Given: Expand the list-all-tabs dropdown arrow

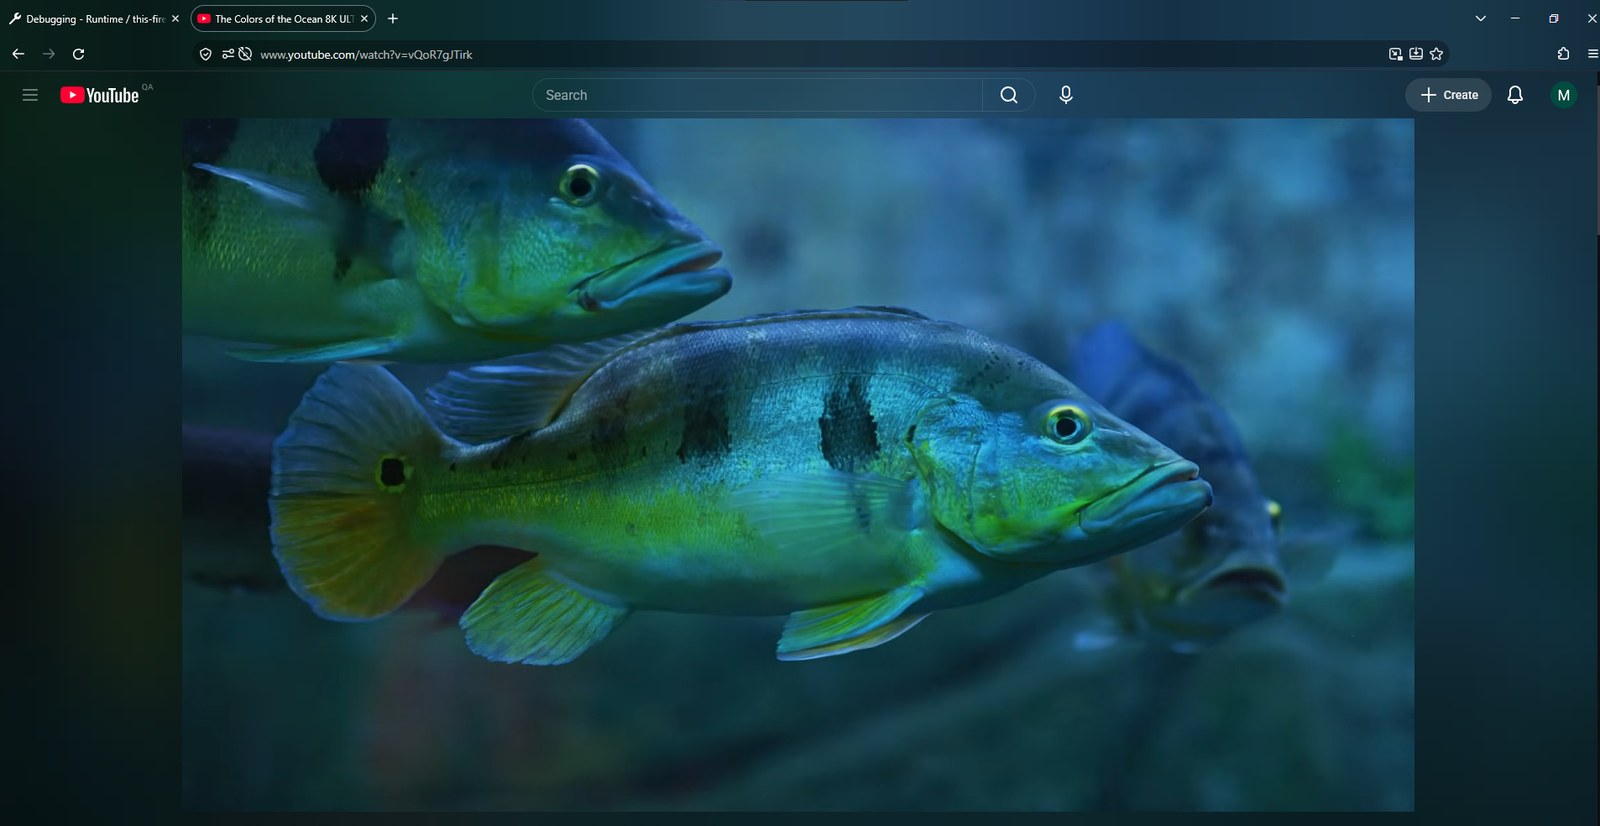Looking at the screenshot, I should click(1480, 19).
